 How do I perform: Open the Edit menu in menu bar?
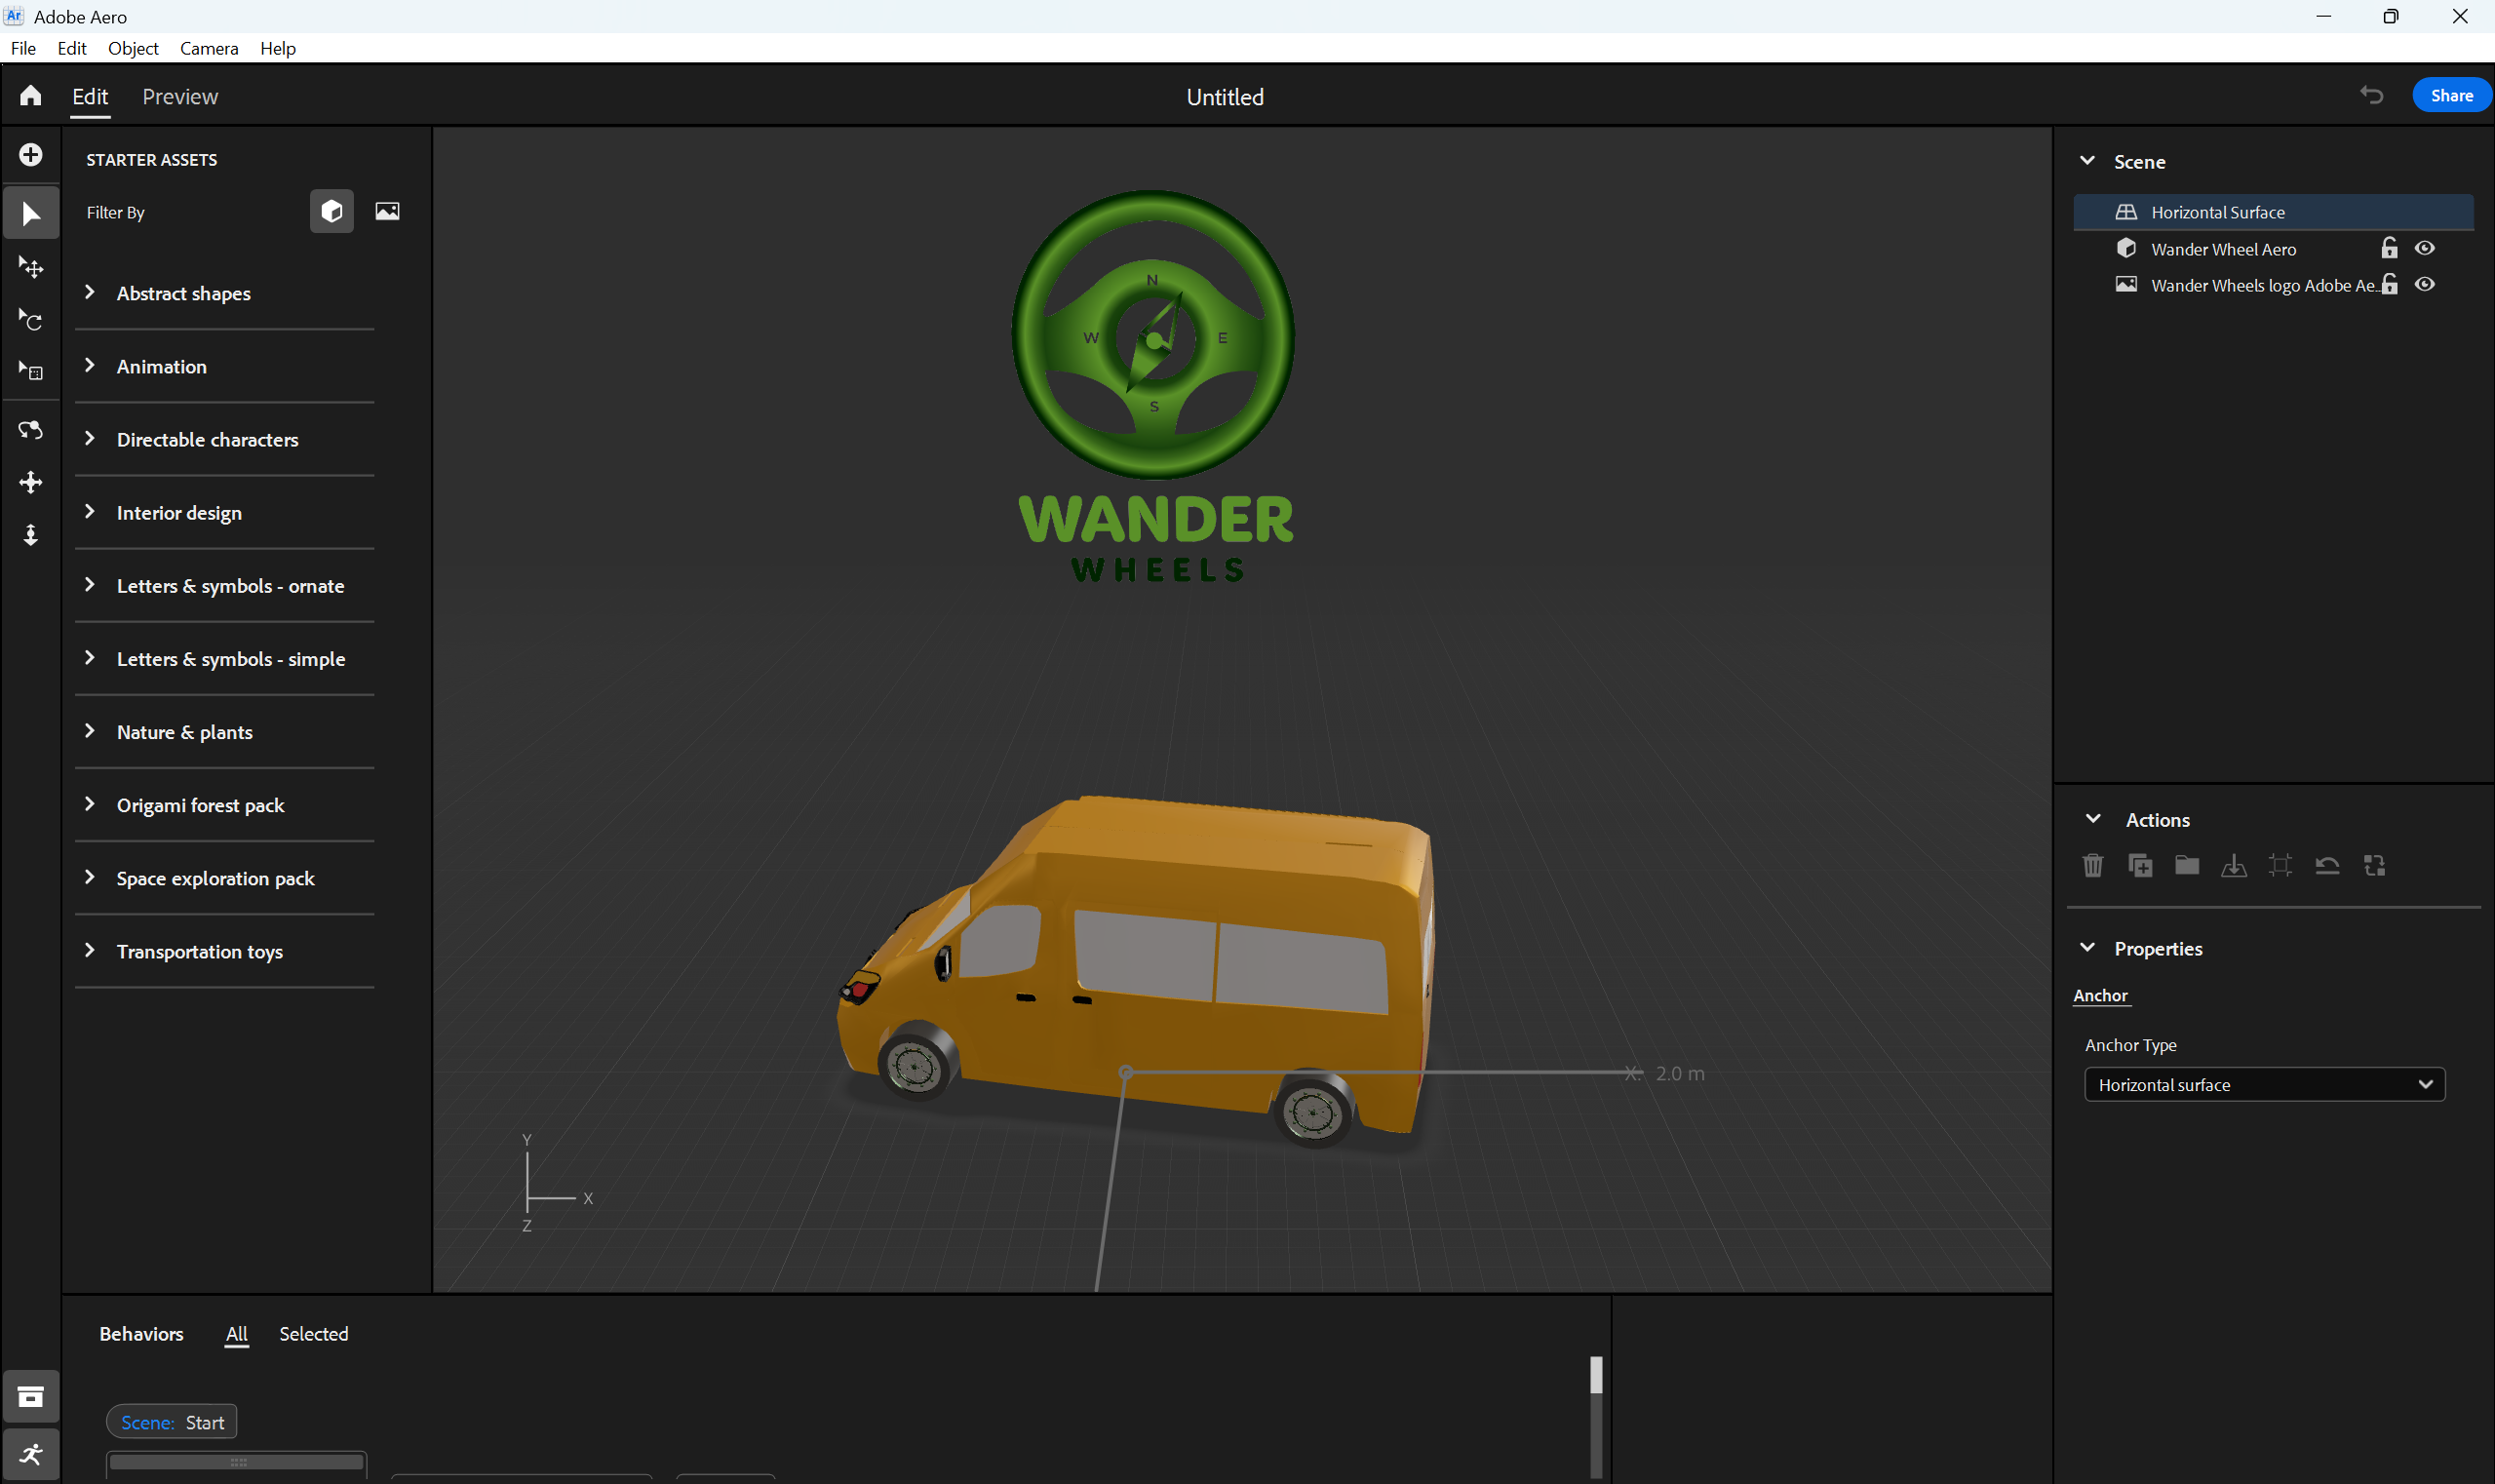[72, 48]
